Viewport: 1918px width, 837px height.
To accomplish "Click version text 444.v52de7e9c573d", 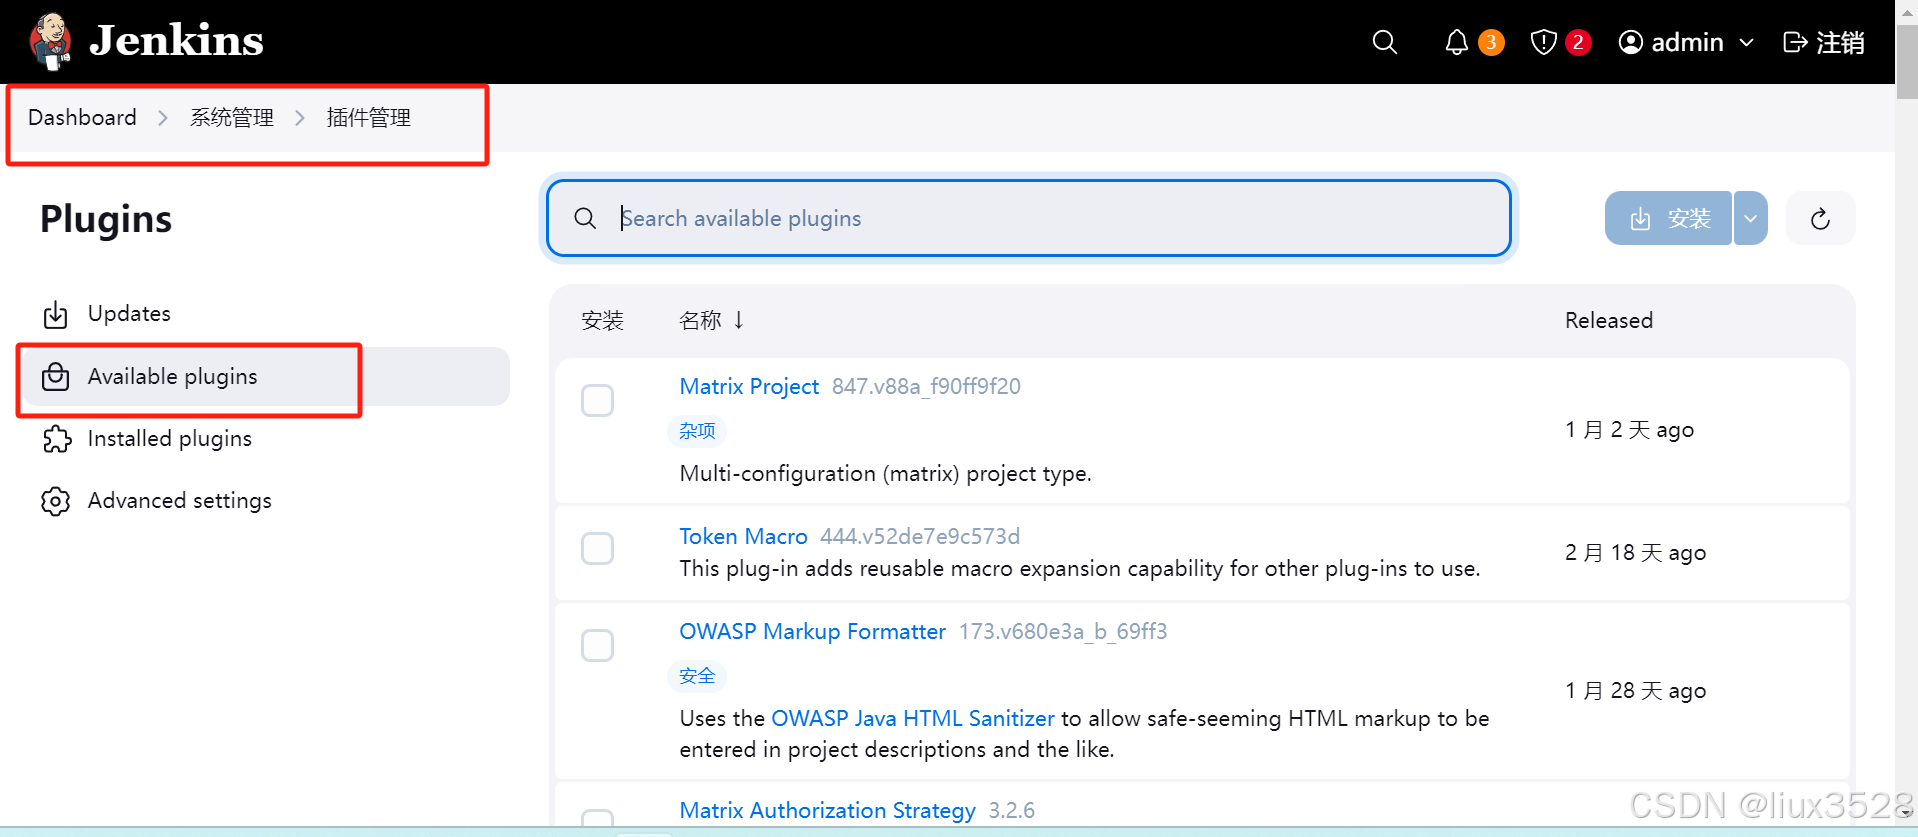I will click(920, 536).
